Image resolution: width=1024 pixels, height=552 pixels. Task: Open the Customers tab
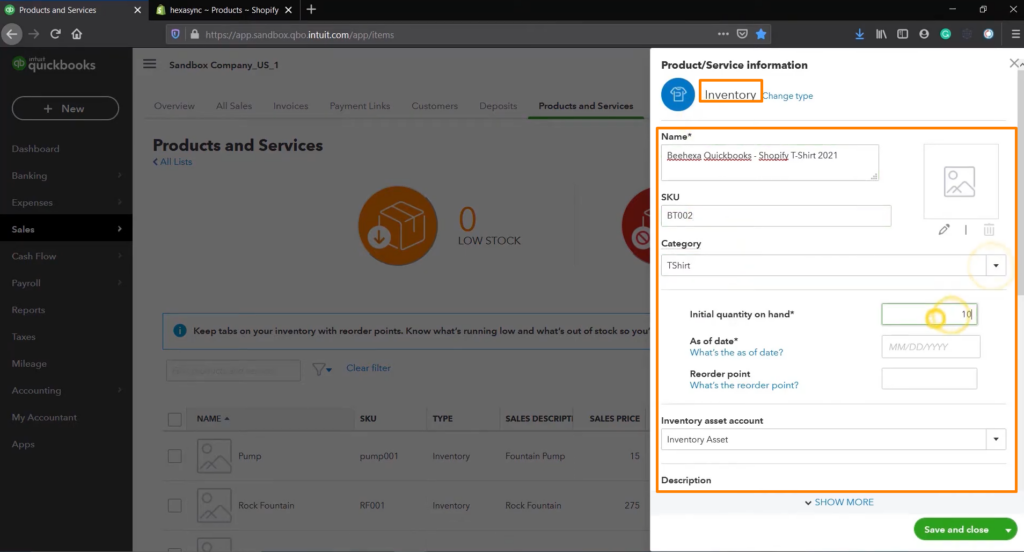click(x=434, y=106)
